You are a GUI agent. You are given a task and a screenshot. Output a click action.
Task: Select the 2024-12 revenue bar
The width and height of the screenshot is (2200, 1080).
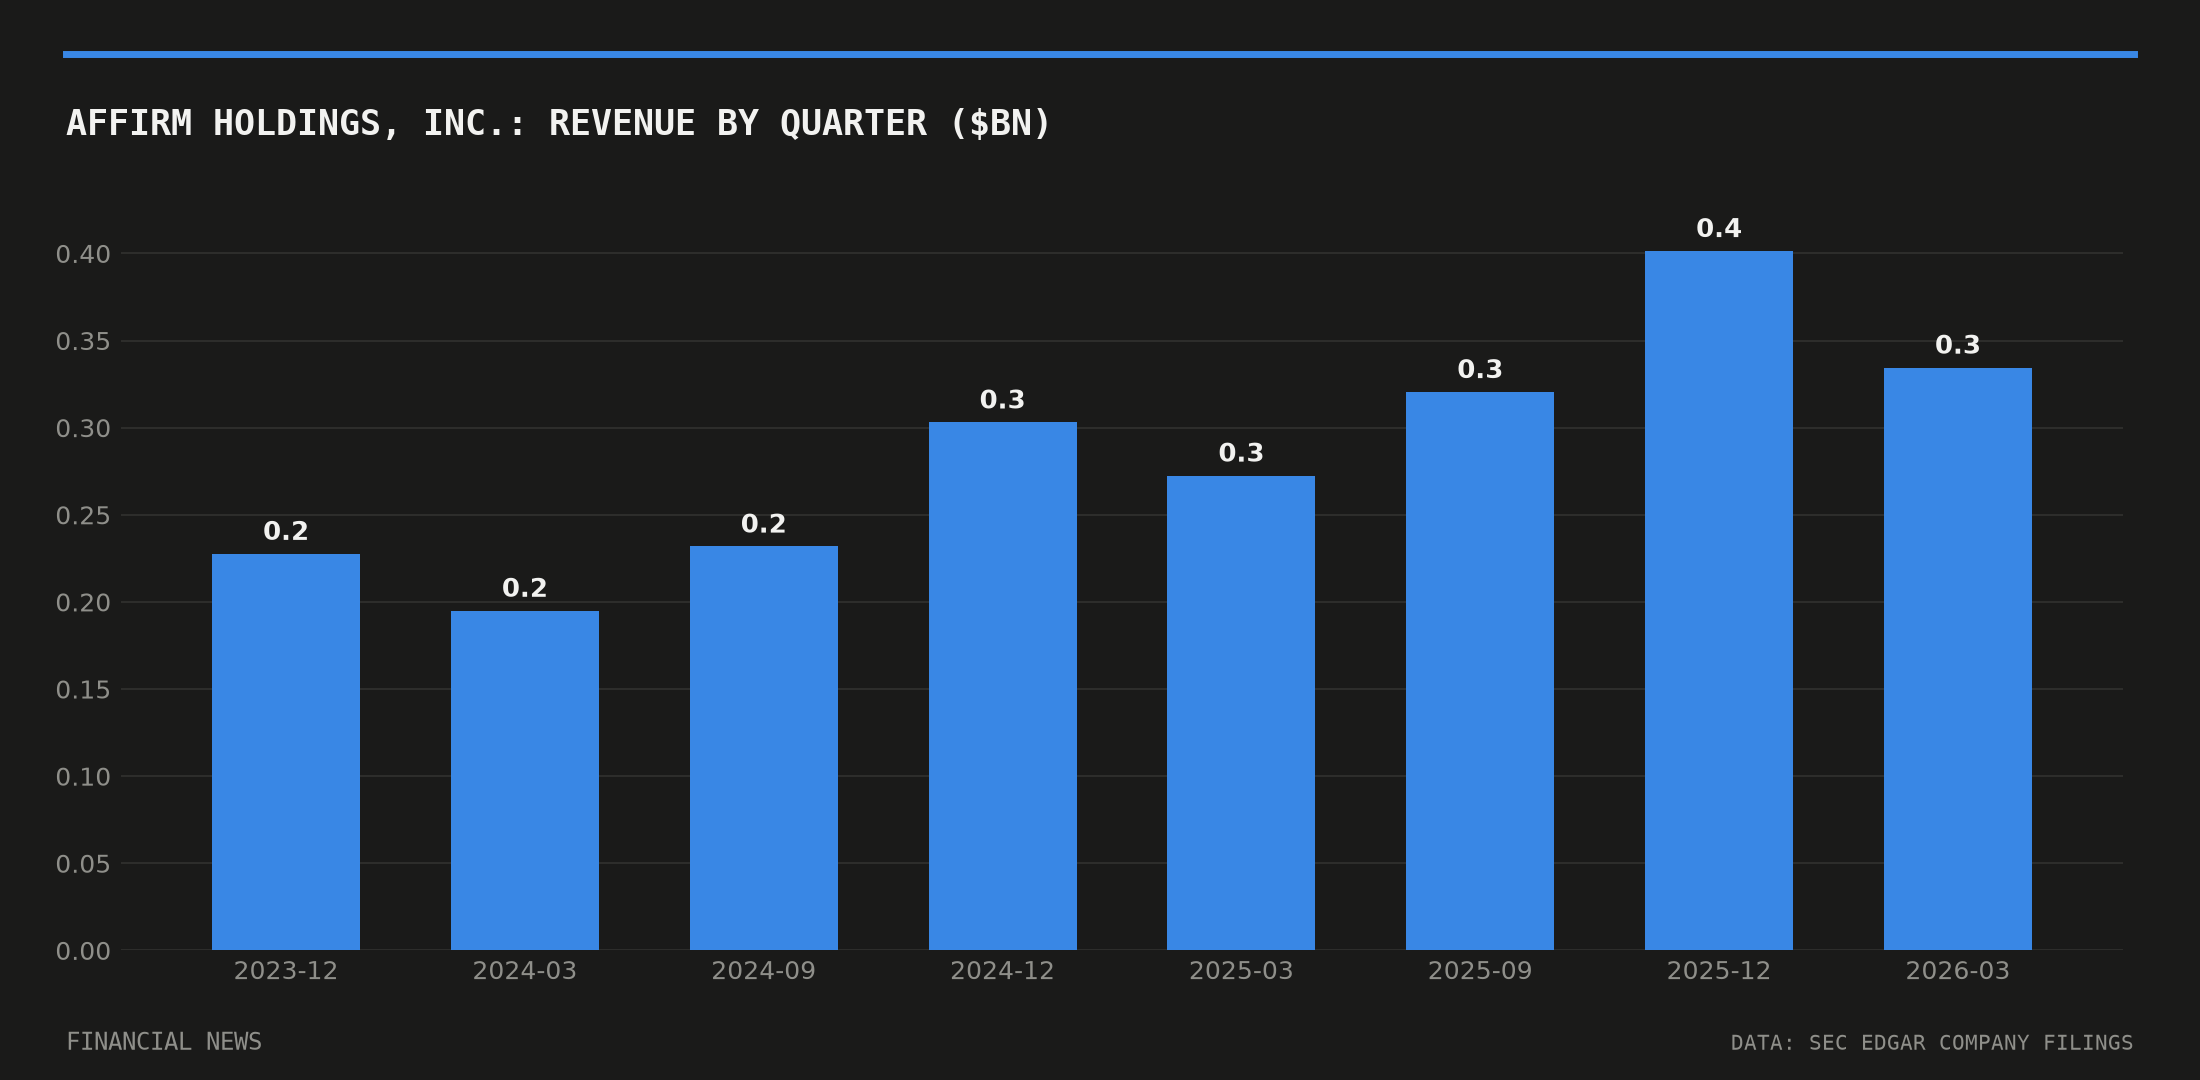pyautogui.click(x=1003, y=686)
